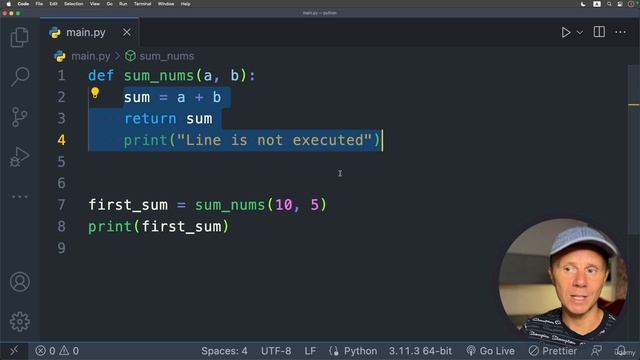Image resolution: width=640 pixels, height=360 pixels.
Task: Open the Explorer view in activity bar
Action: pos(20,37)
